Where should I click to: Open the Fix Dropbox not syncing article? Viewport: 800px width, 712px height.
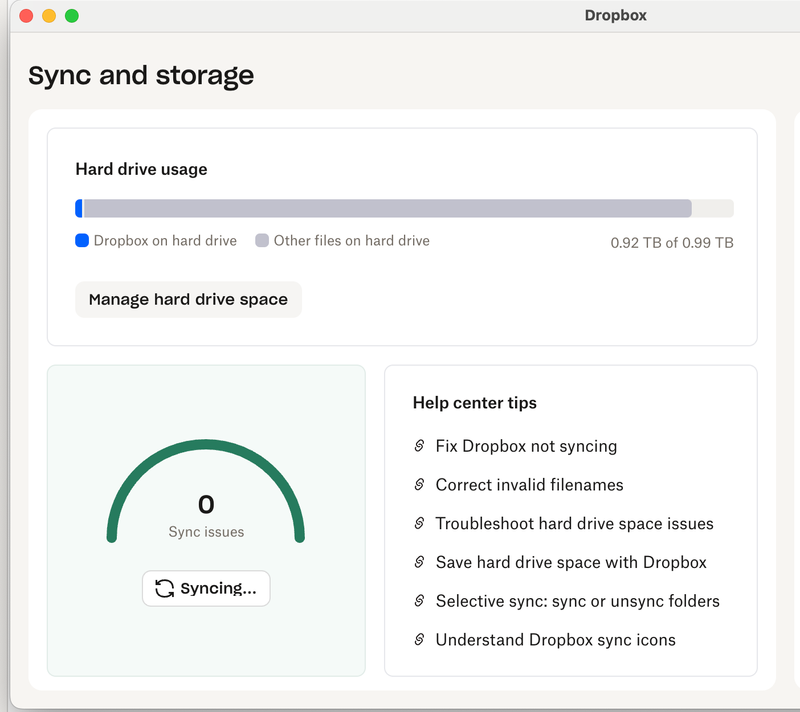(x=526, y=446)
